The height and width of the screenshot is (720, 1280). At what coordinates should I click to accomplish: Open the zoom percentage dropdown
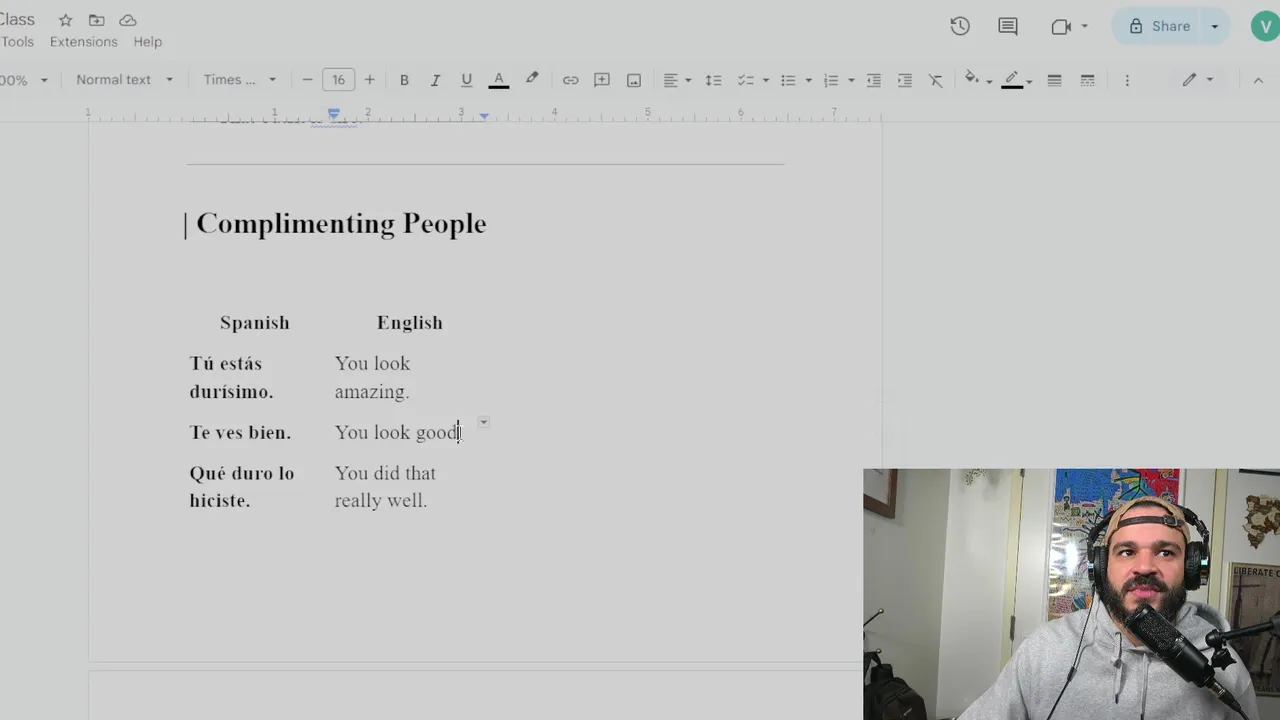[24, 80]
